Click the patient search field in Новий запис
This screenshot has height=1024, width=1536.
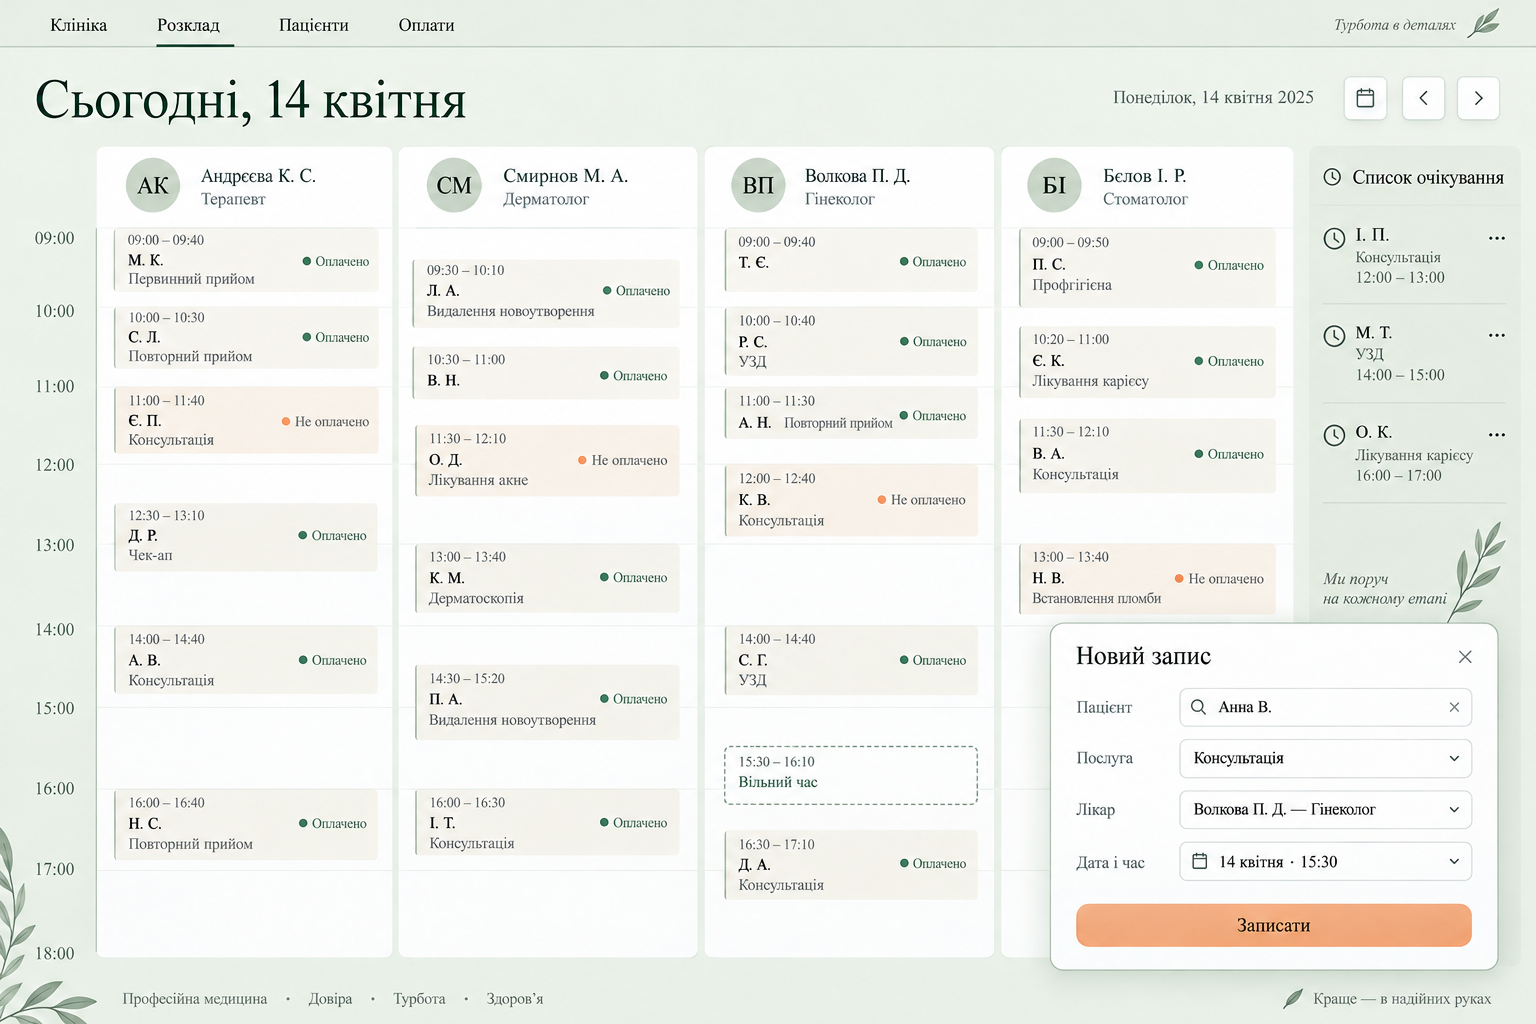[x=1325, y=707]
